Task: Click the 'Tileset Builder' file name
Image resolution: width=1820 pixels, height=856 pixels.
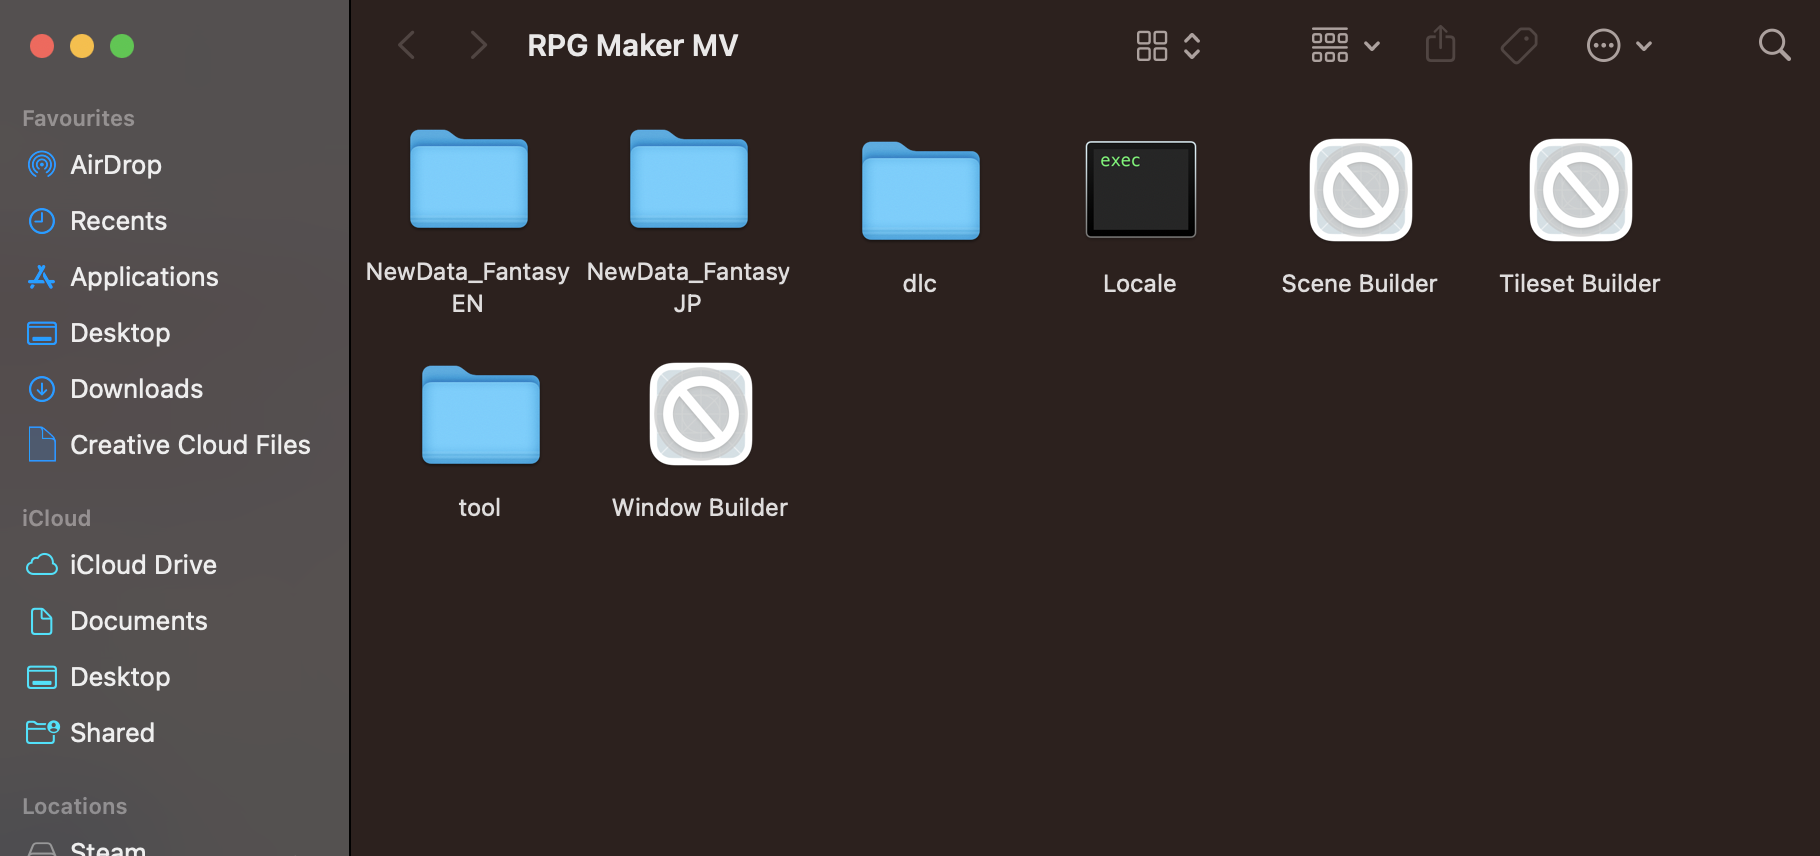Action: coord(1580,284)
